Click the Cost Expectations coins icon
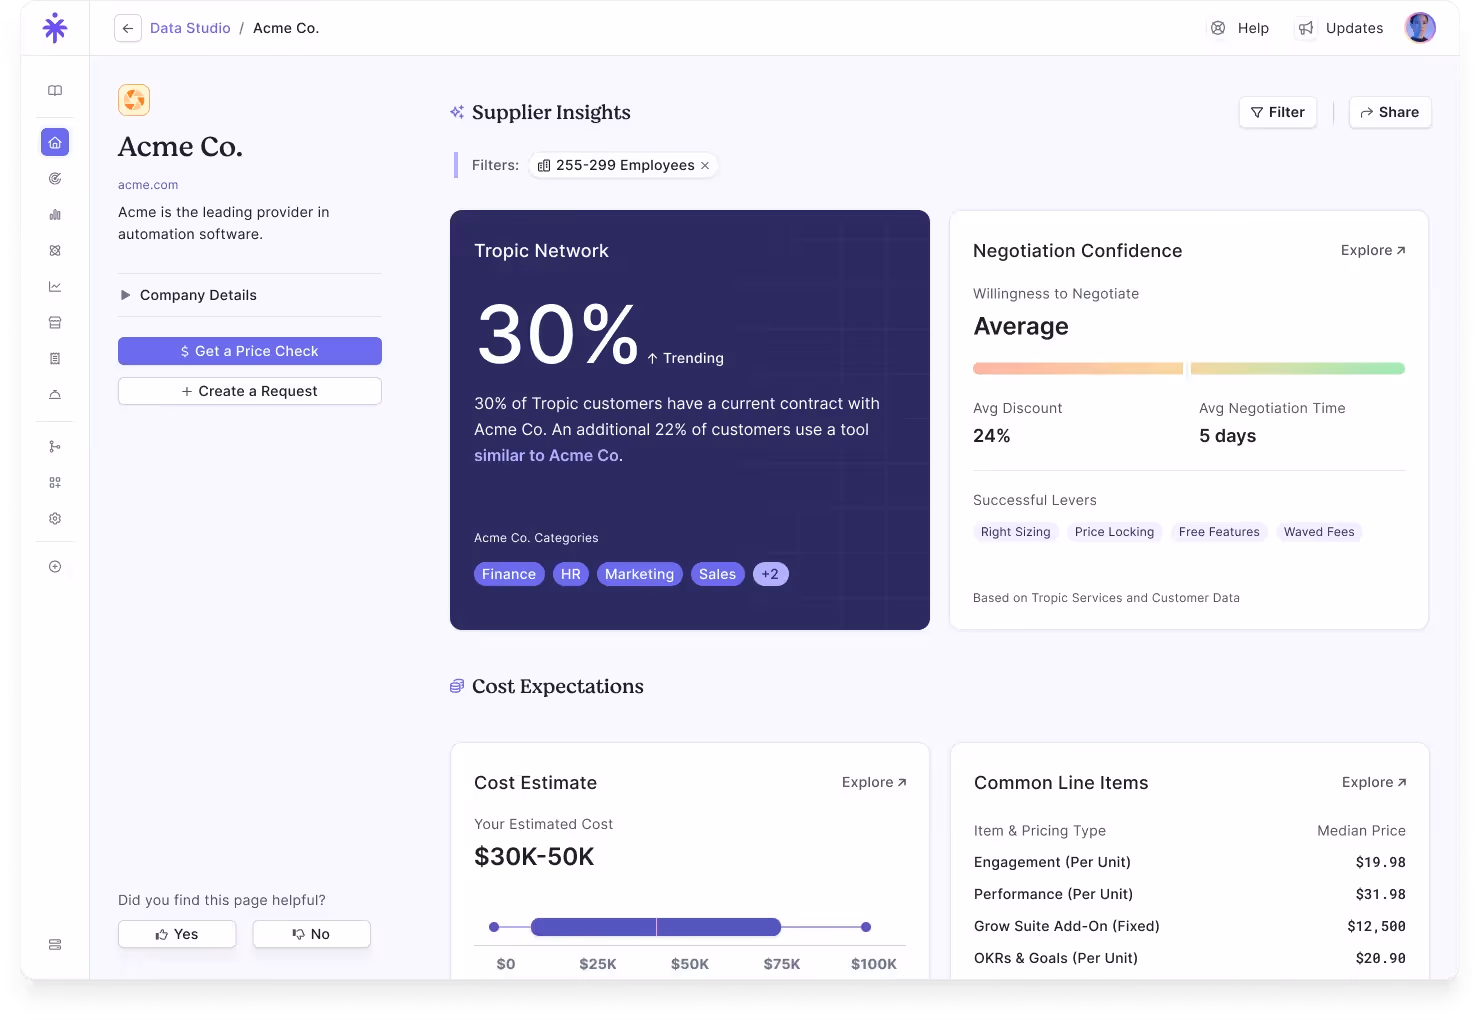This screenshot has width=1480, height=1020. click(x=457, y=686)
